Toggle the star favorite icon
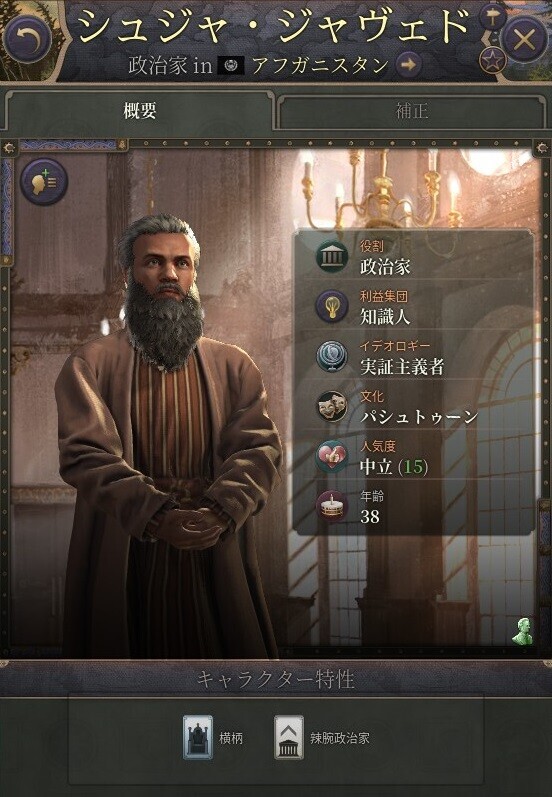This screenshot has height=797, width=552. [492, 61]
